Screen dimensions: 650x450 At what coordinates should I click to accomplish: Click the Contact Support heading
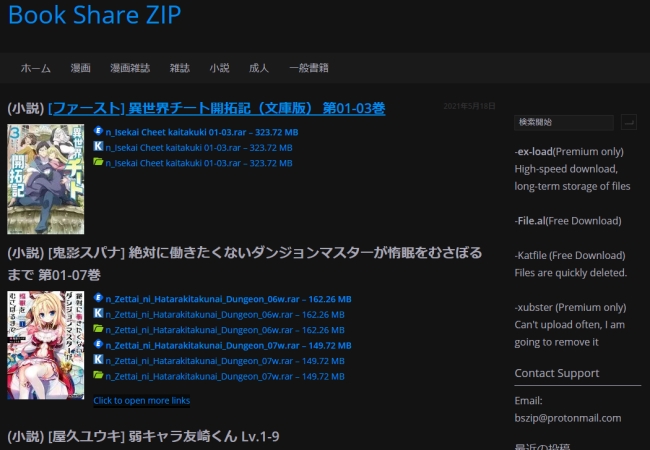pyautogui.click(x=557, y=373)
